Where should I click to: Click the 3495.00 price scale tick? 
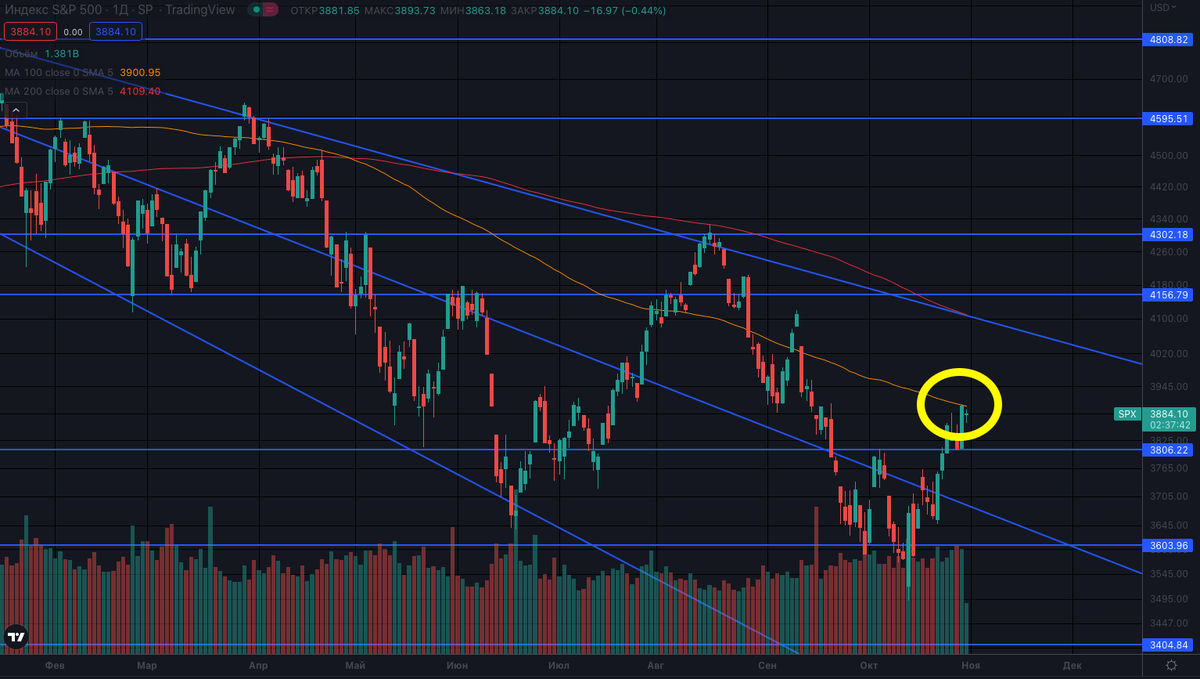1169,599
